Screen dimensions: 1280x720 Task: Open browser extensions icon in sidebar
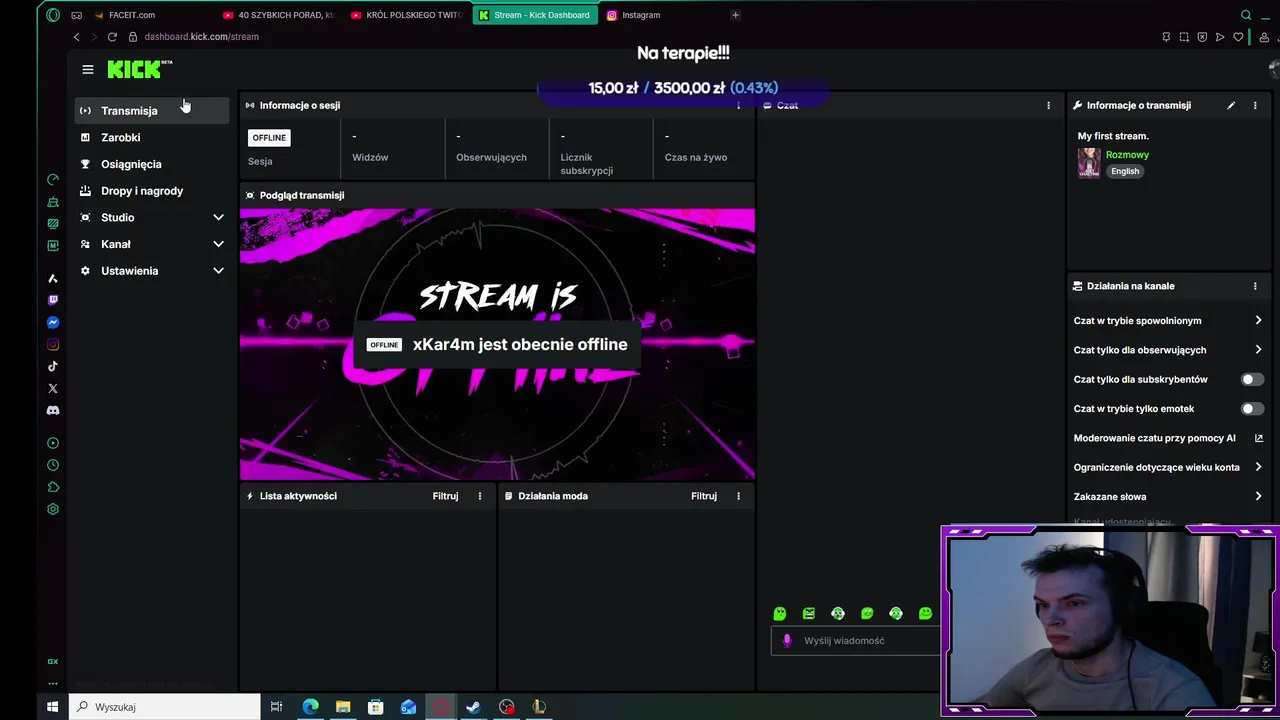(x=53, y=487)
